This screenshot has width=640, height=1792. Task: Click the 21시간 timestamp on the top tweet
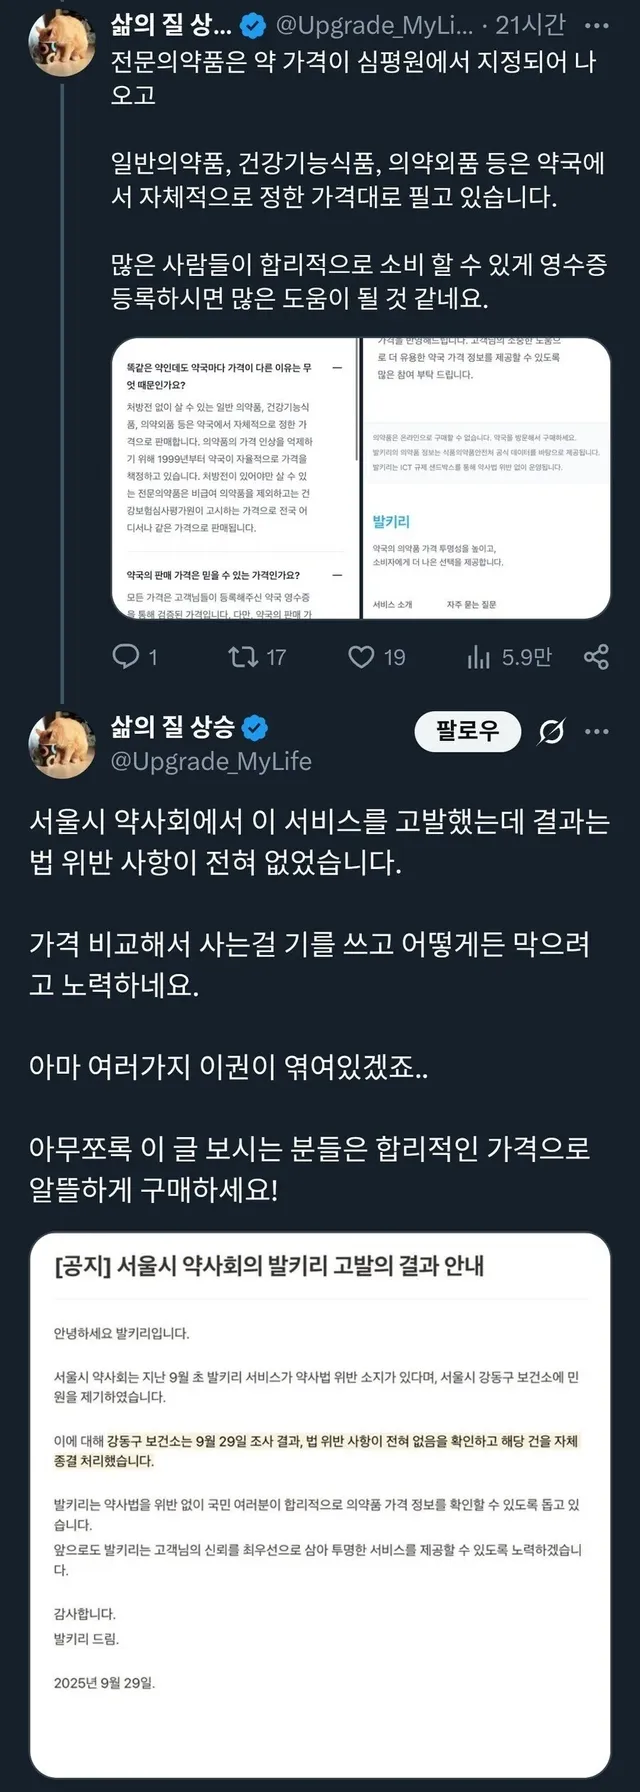click(530, 24)
